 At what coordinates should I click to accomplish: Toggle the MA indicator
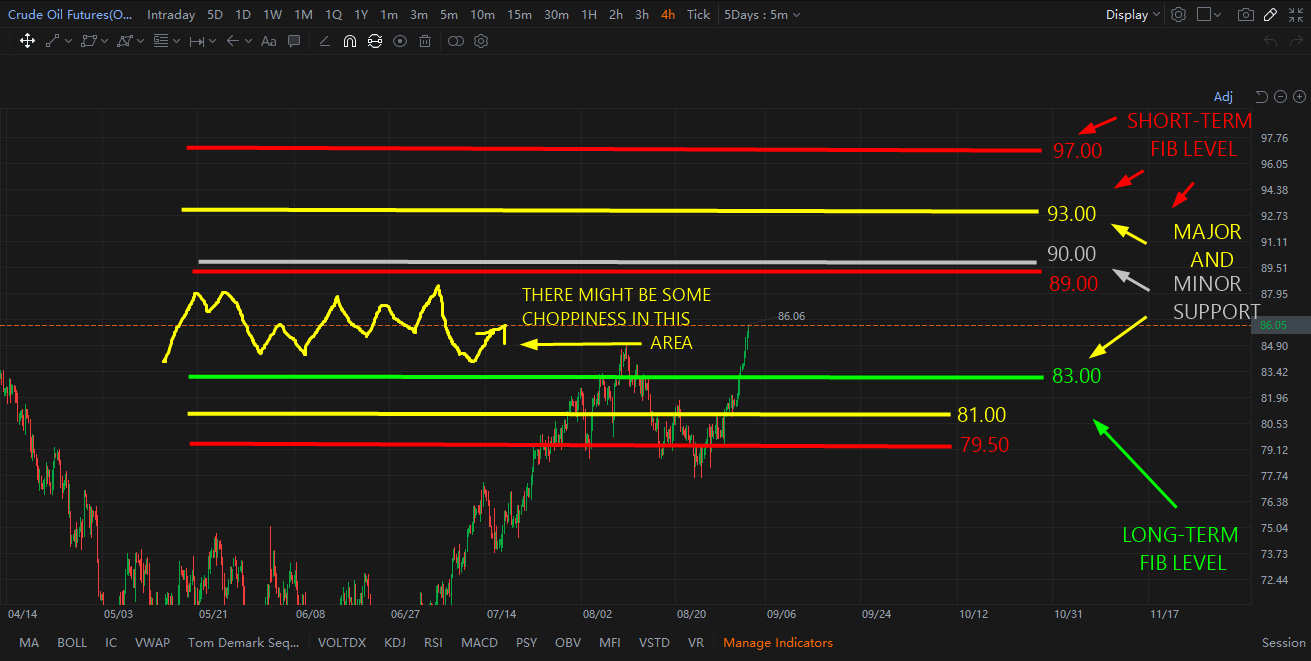coord(29,643)
